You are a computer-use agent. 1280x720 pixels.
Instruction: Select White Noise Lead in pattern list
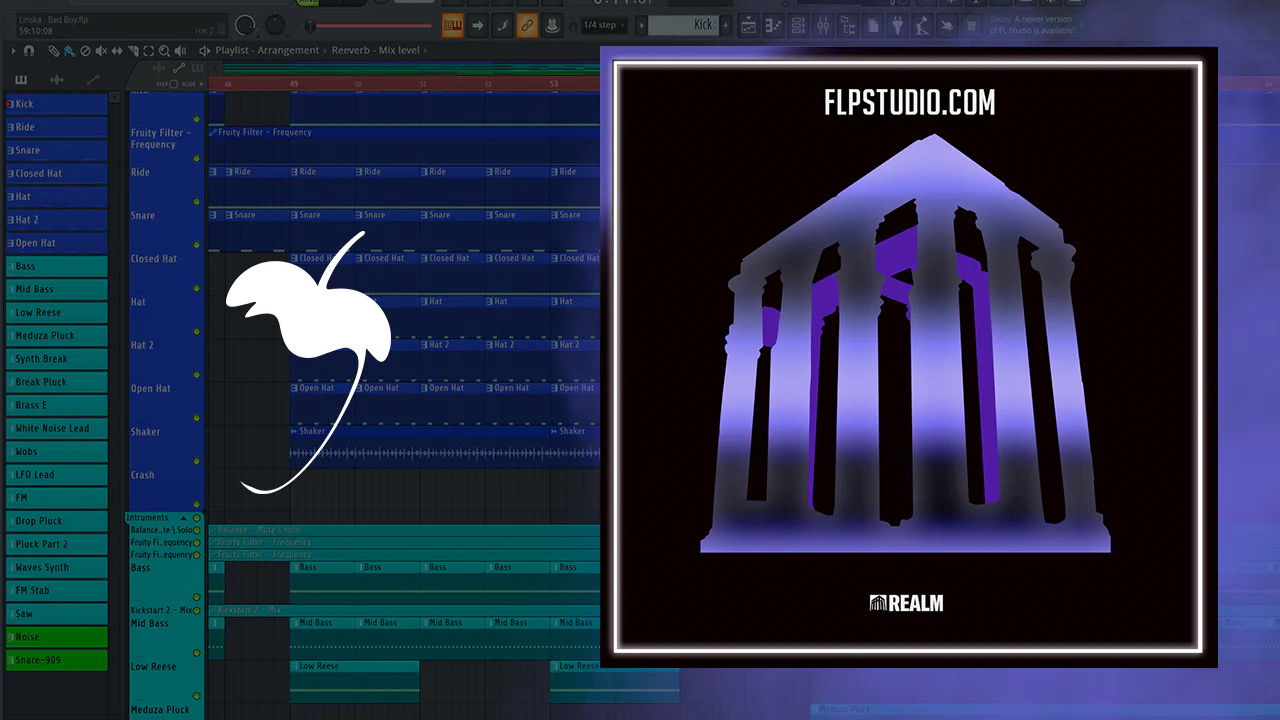[x=57, y=428]
